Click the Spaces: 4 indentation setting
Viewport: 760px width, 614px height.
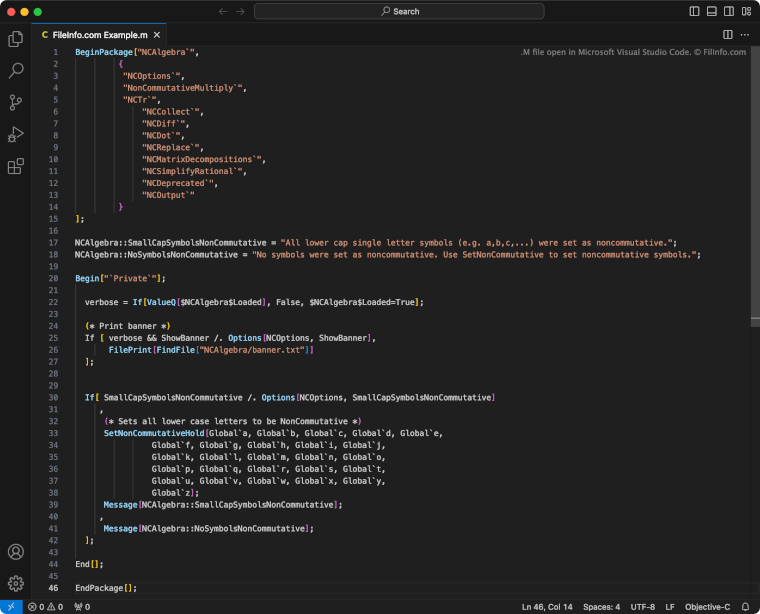pyautogui.click(x=602, y=607)
